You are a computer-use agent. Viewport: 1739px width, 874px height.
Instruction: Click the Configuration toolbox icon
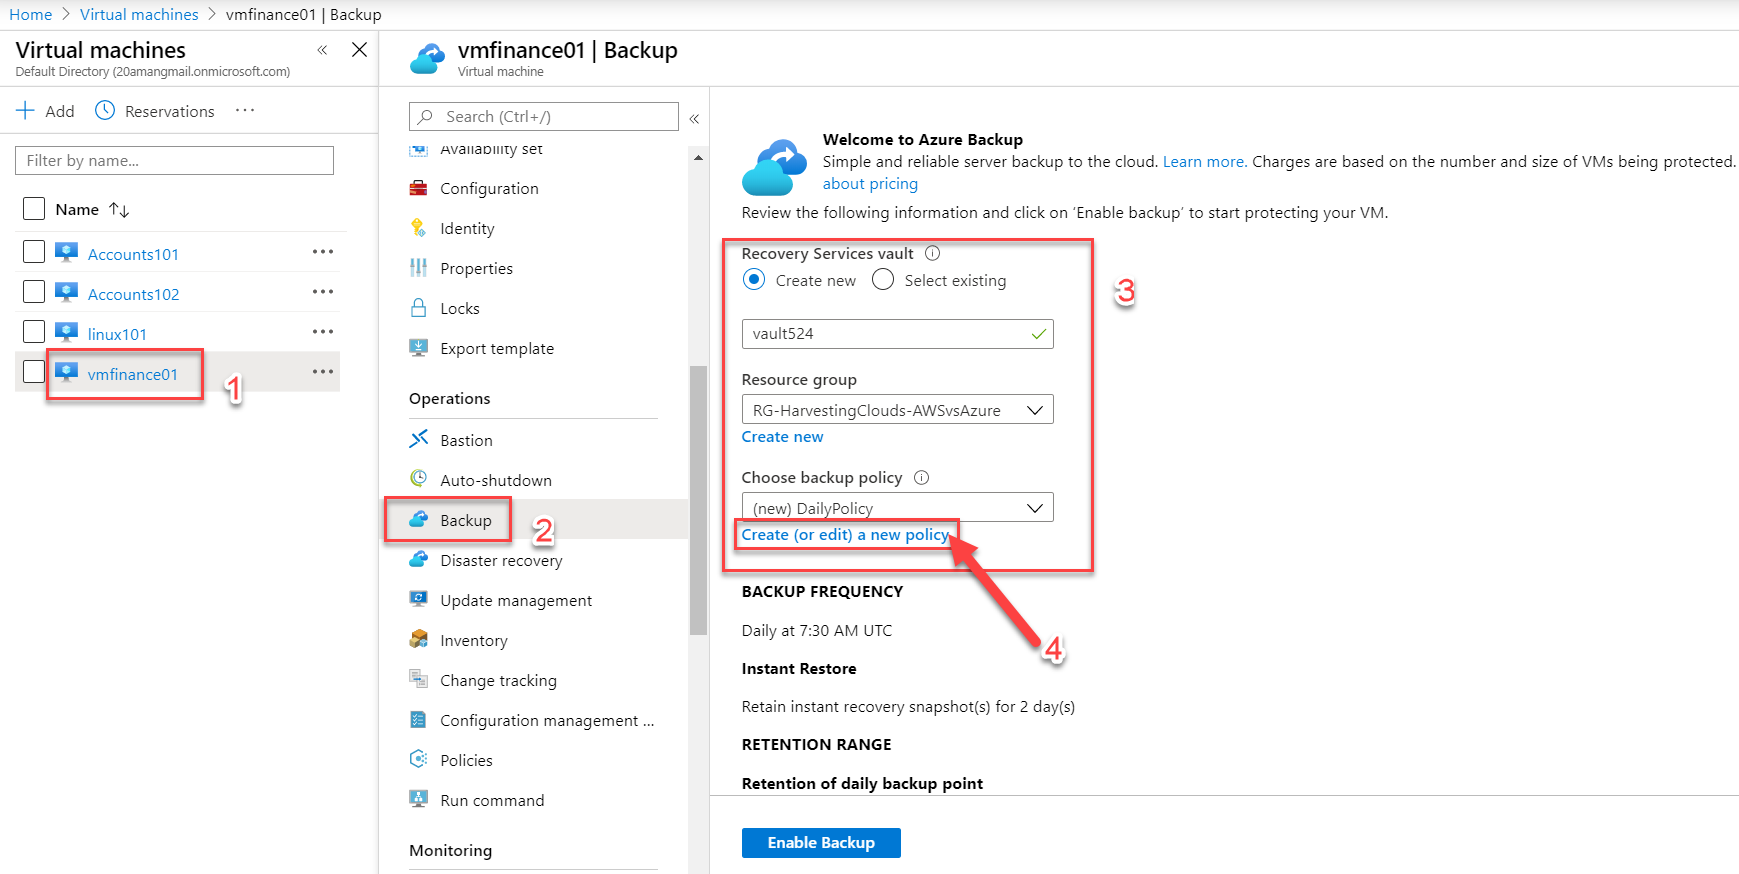(419, 188)
